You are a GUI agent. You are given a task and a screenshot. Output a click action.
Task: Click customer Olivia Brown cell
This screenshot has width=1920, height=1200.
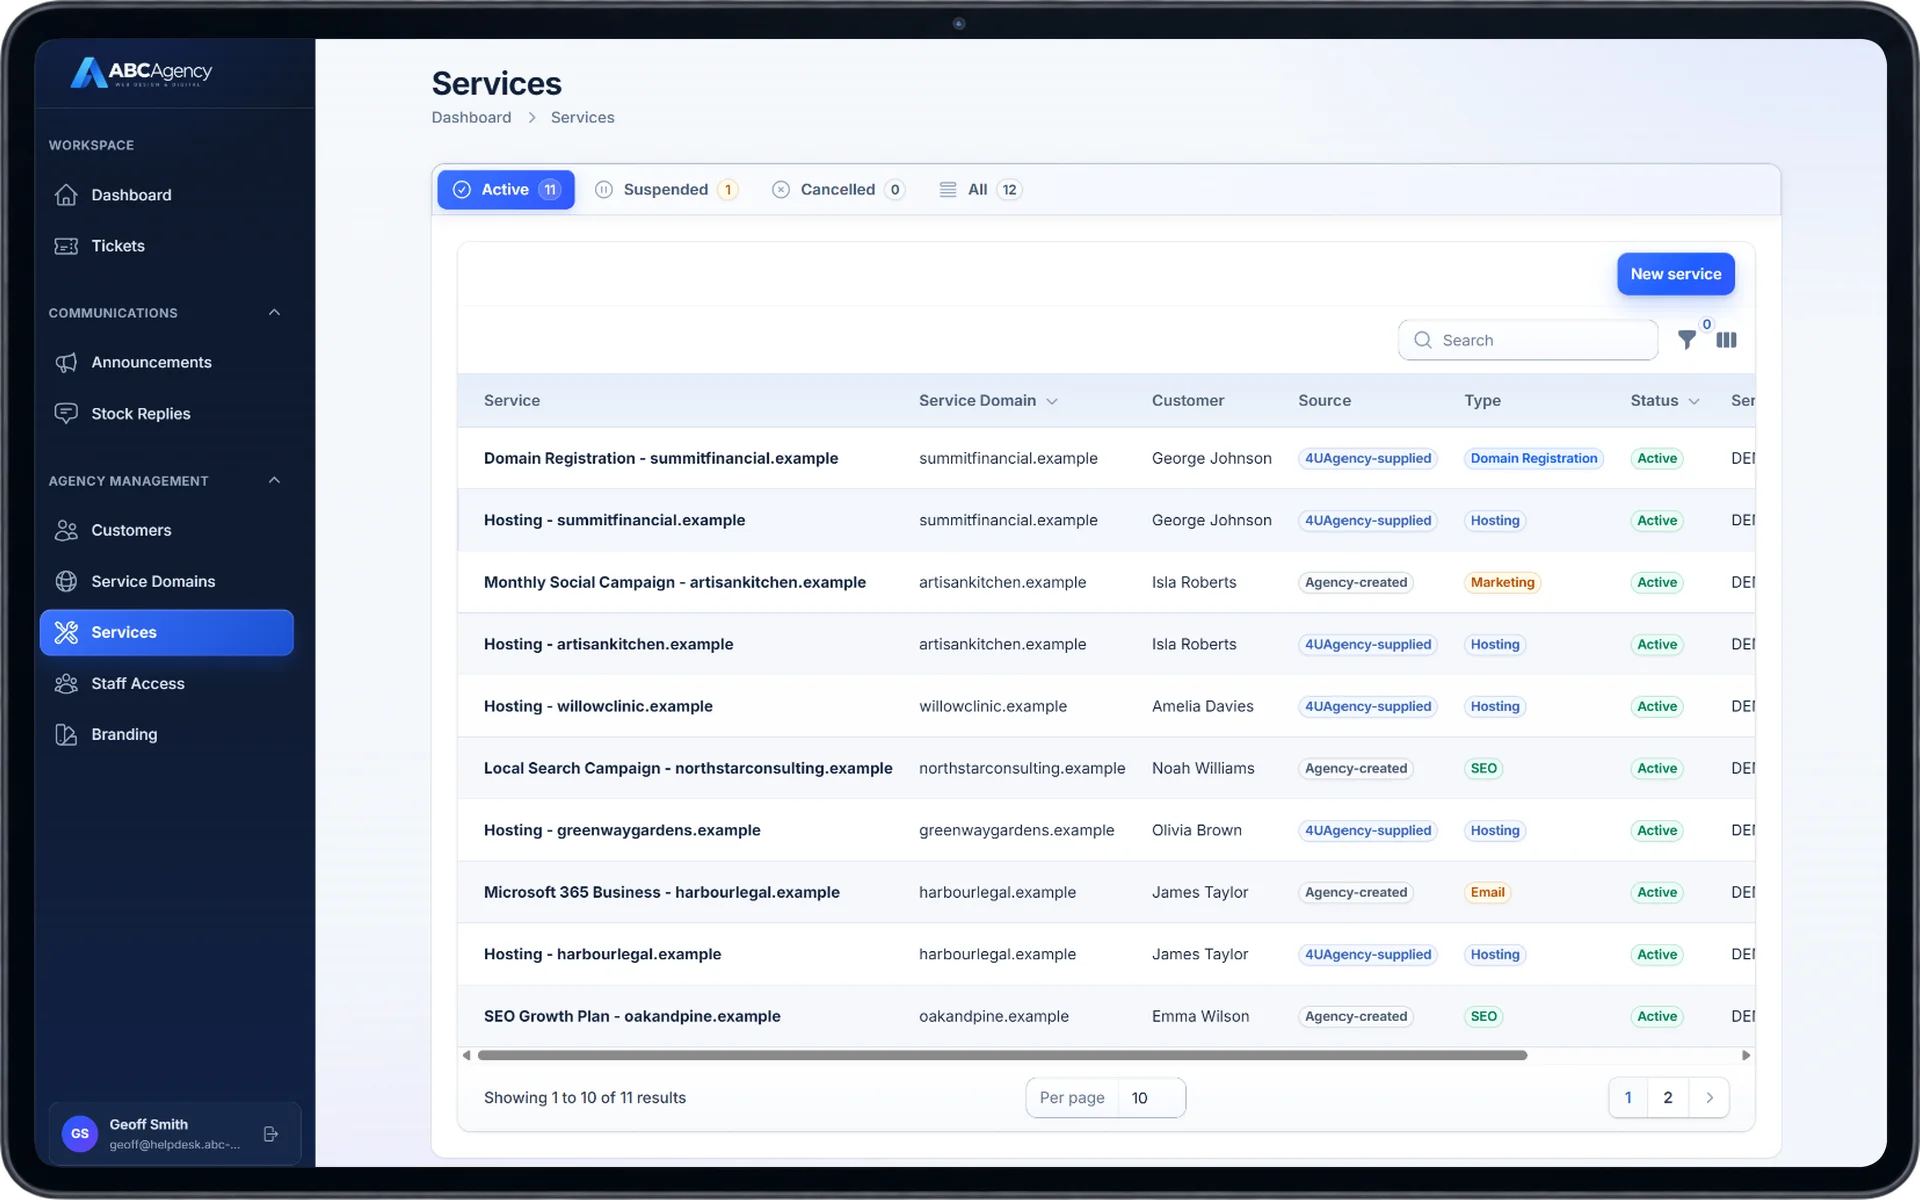coord(1197,830)
